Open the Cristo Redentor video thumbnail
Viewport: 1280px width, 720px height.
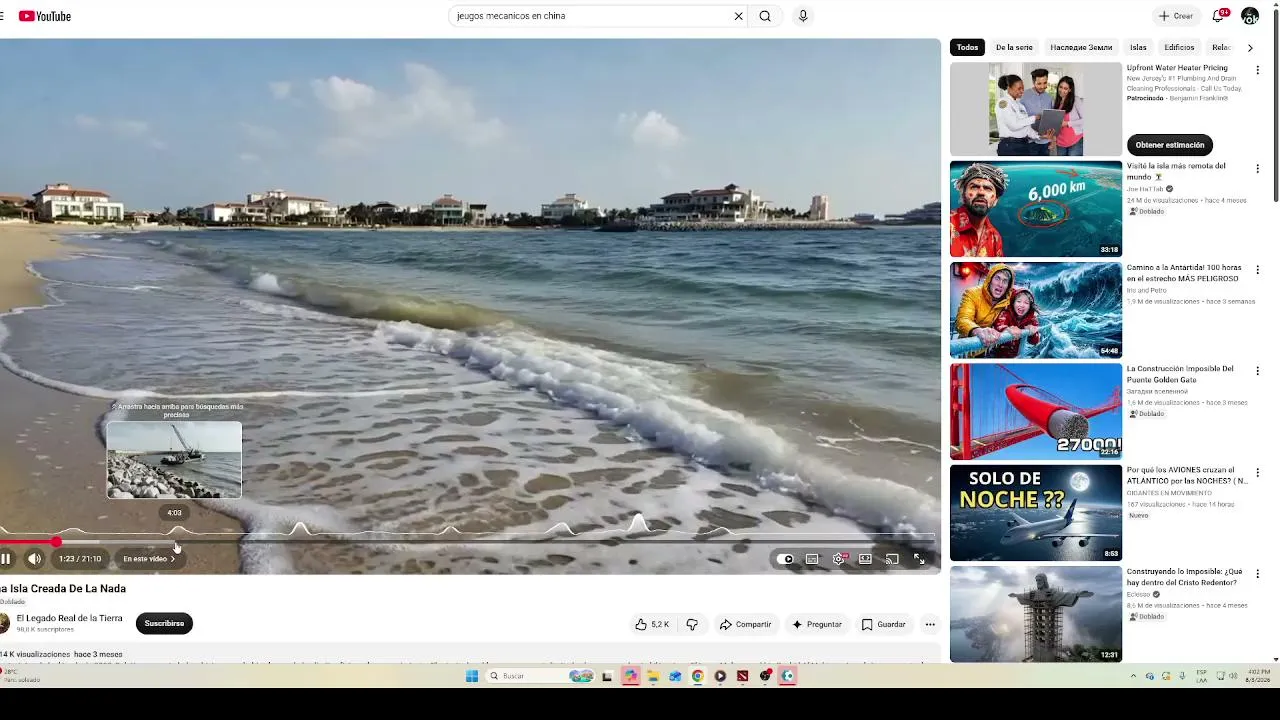pyautogui.click(x=1036, y=614)
